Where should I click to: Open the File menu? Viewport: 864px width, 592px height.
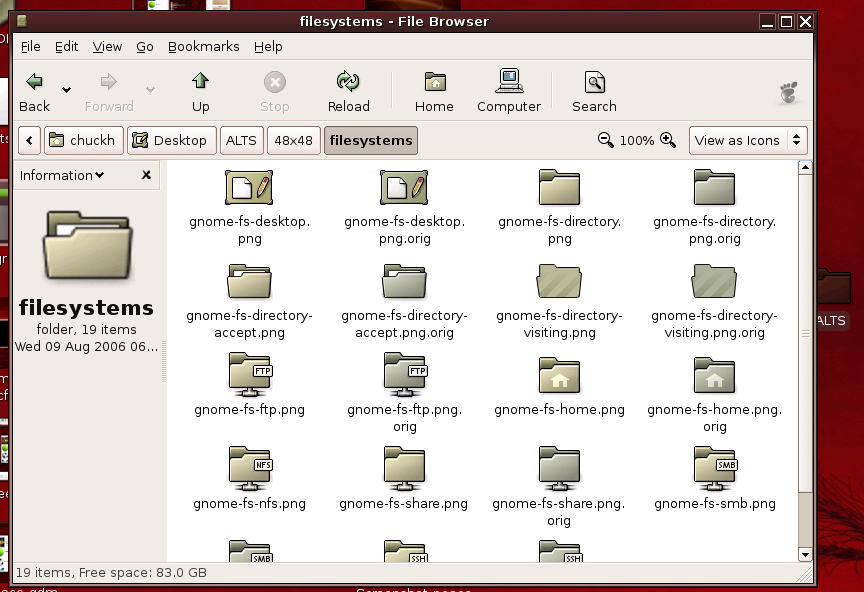click(30, 47)
